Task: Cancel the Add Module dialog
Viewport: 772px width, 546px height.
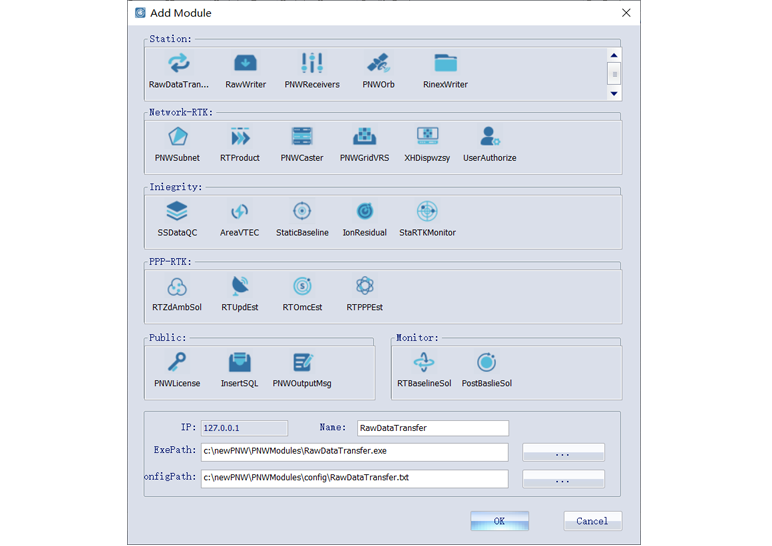Action: tap(592, 521)
